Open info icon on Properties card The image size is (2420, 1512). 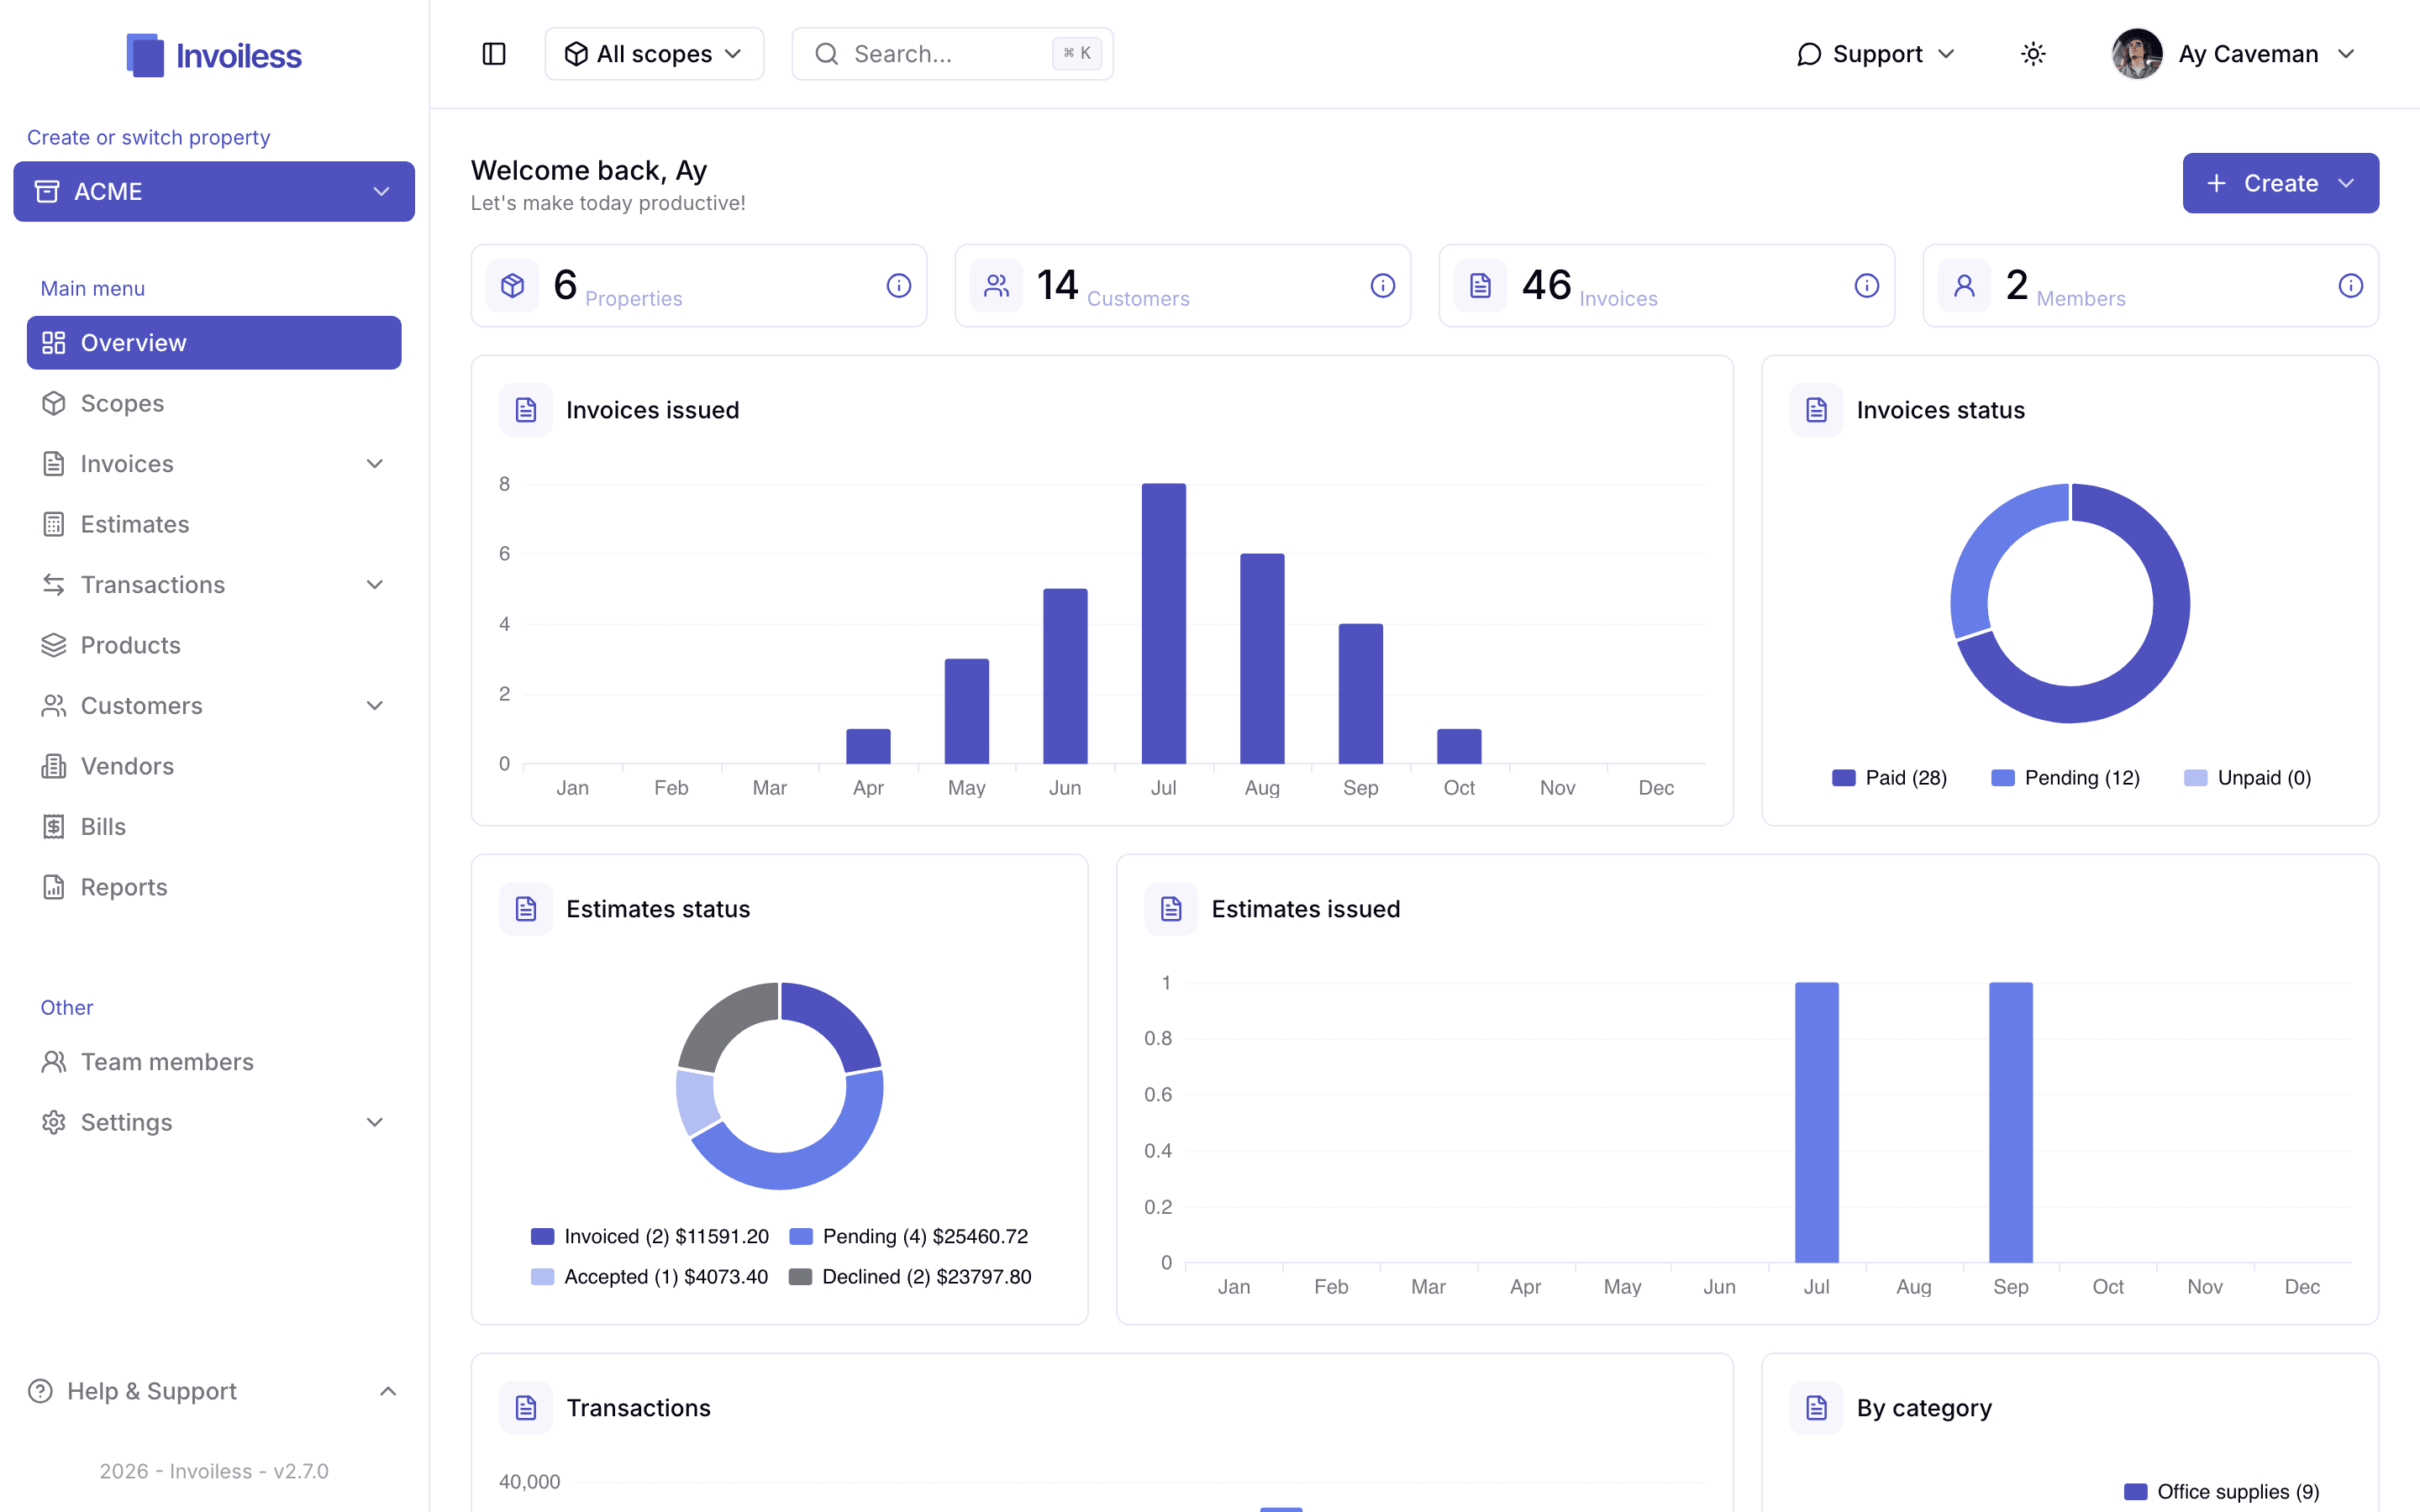pyautogui.click(x=899, y=286)
